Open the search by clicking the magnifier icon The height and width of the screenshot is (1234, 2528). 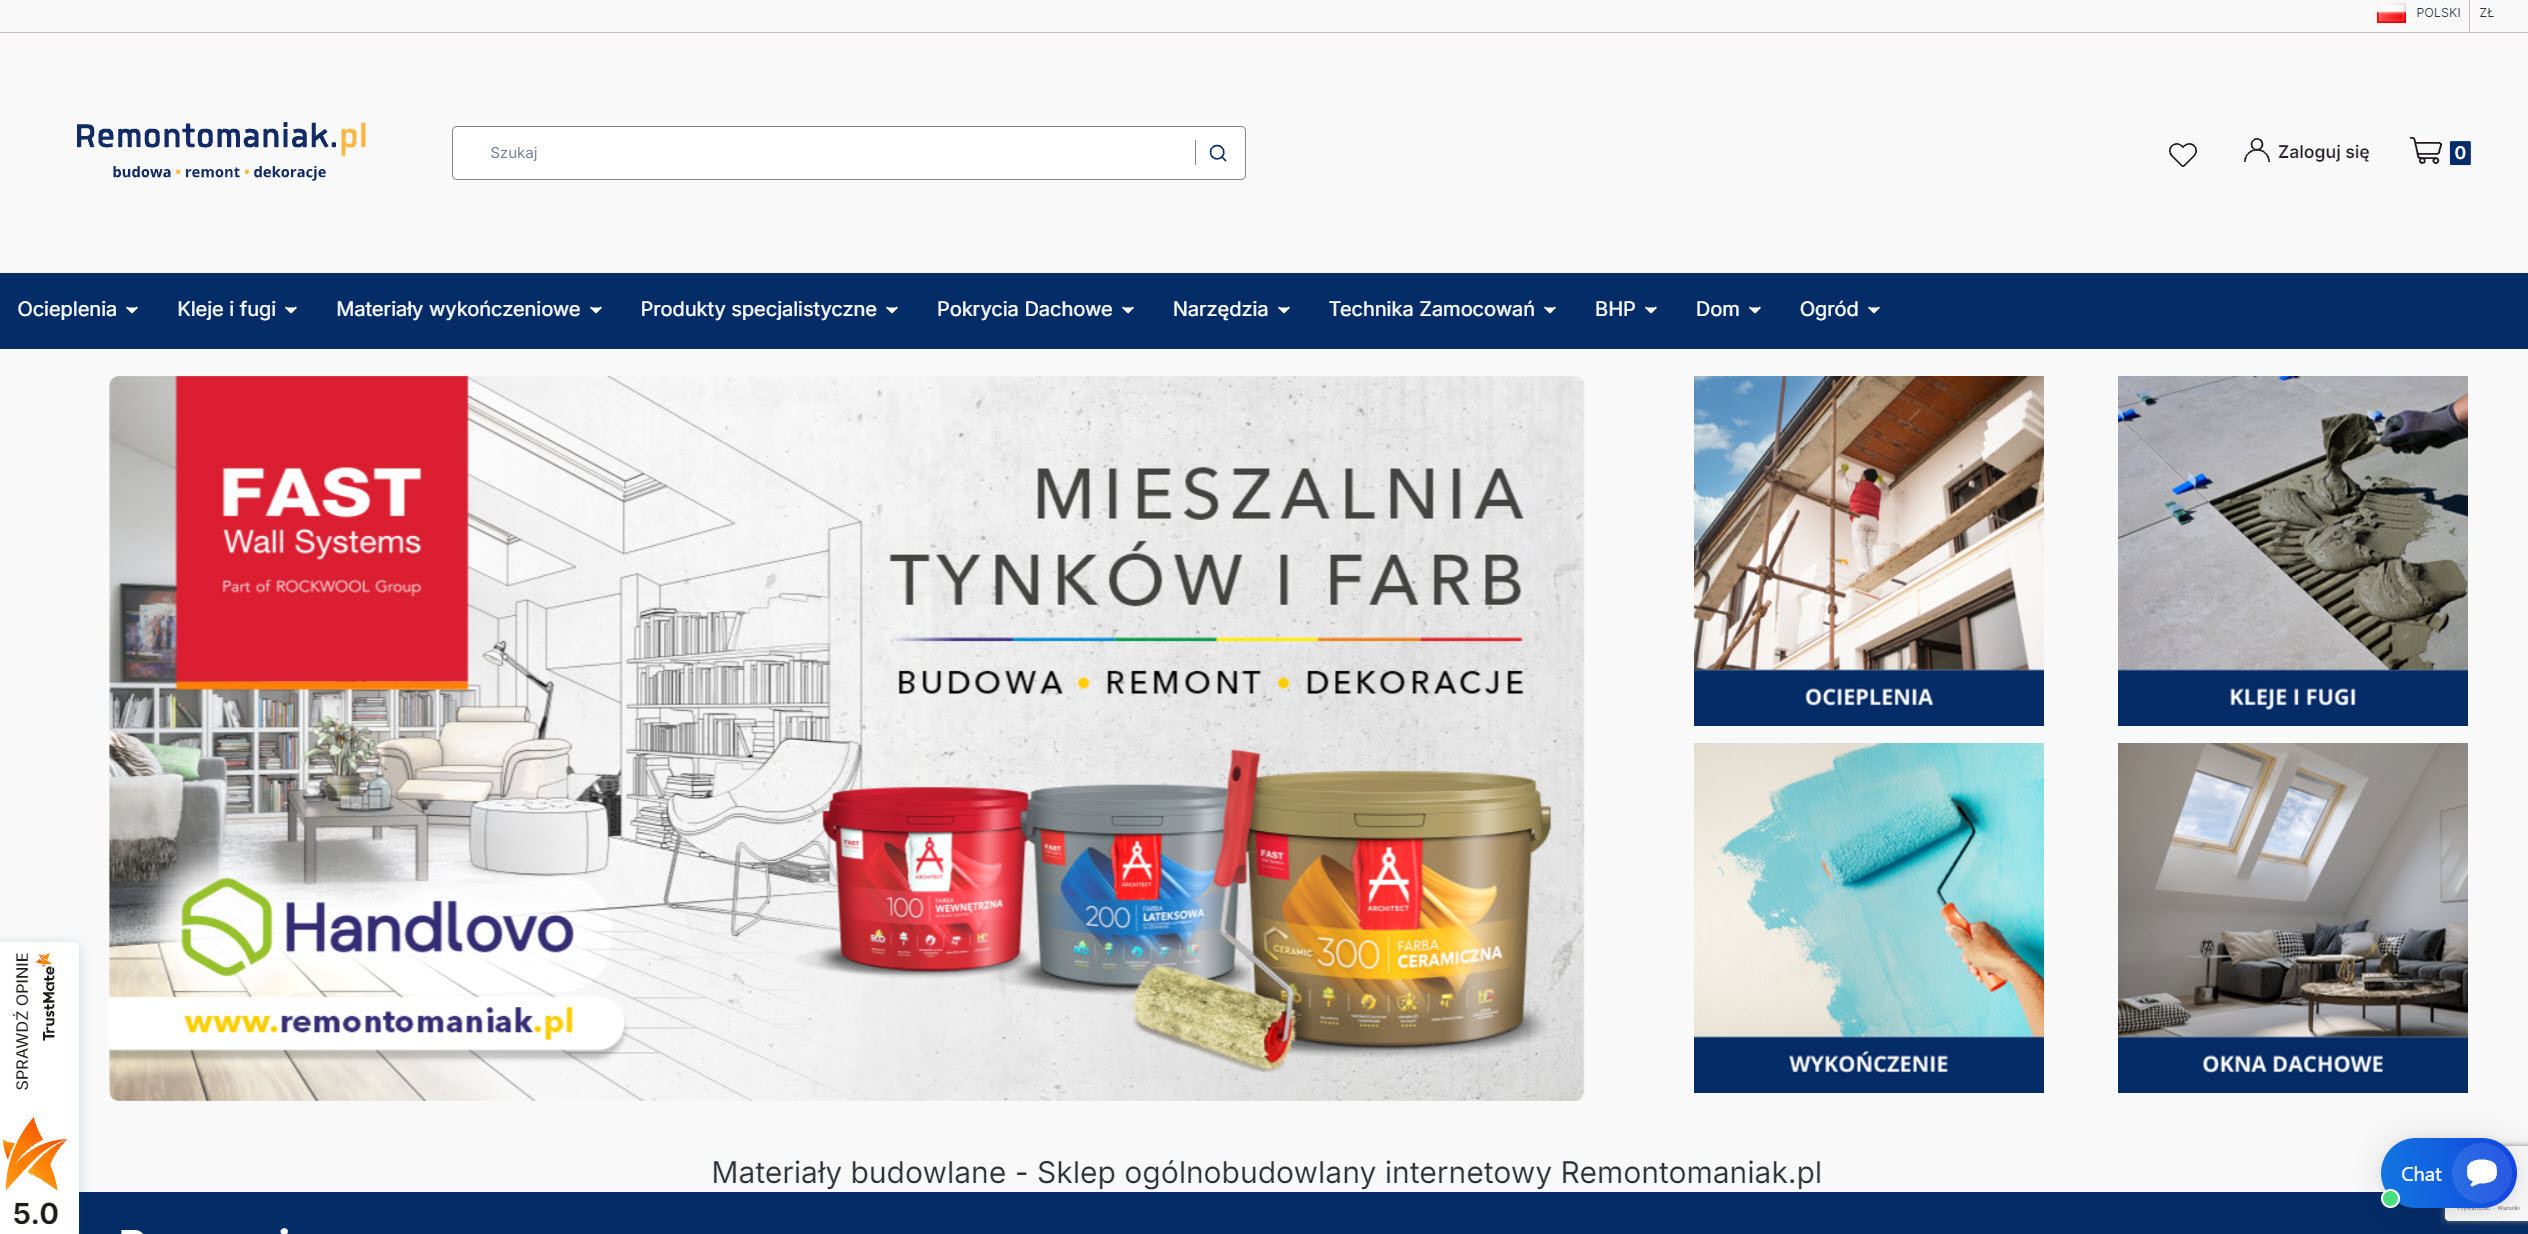(1218, 152)
